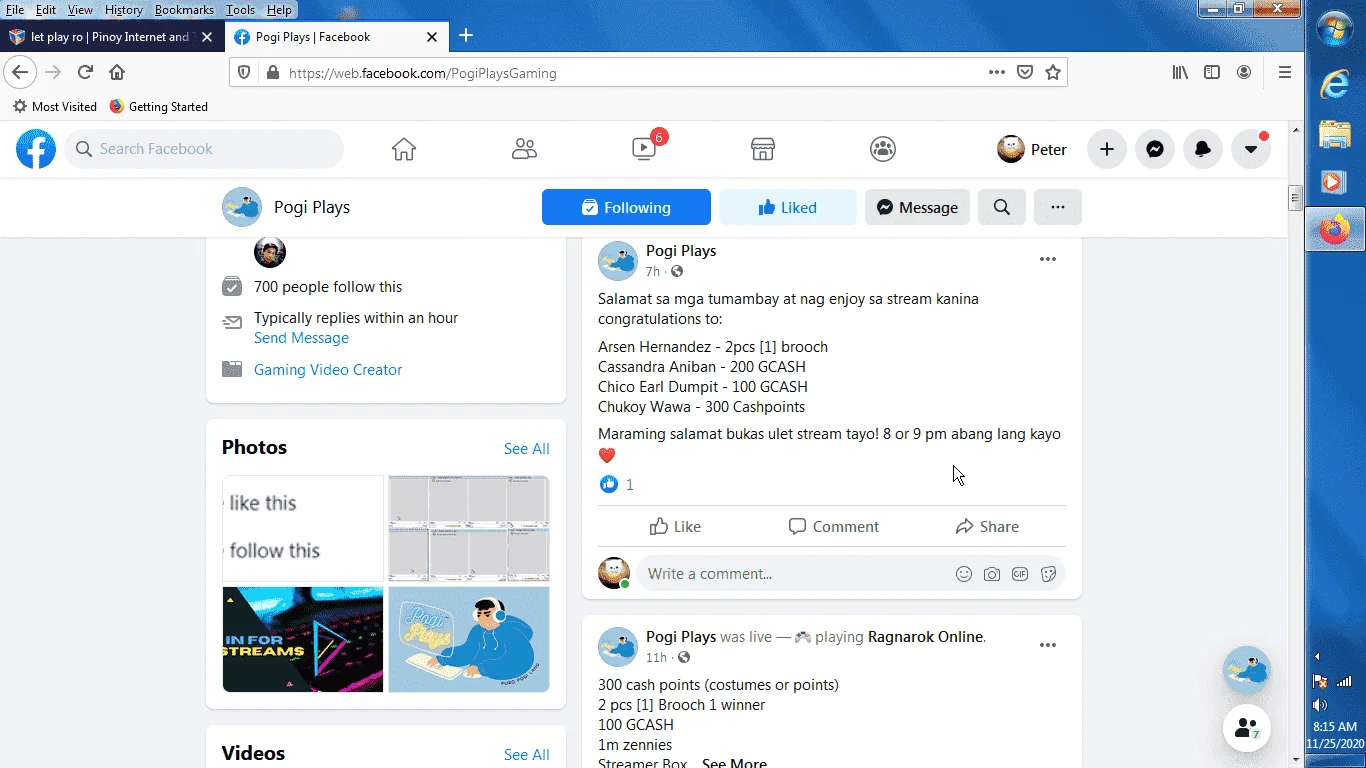Insert an emoji in the comment
The width and height of the screenshot is (1366, 768).
click(x=964, y=574)
